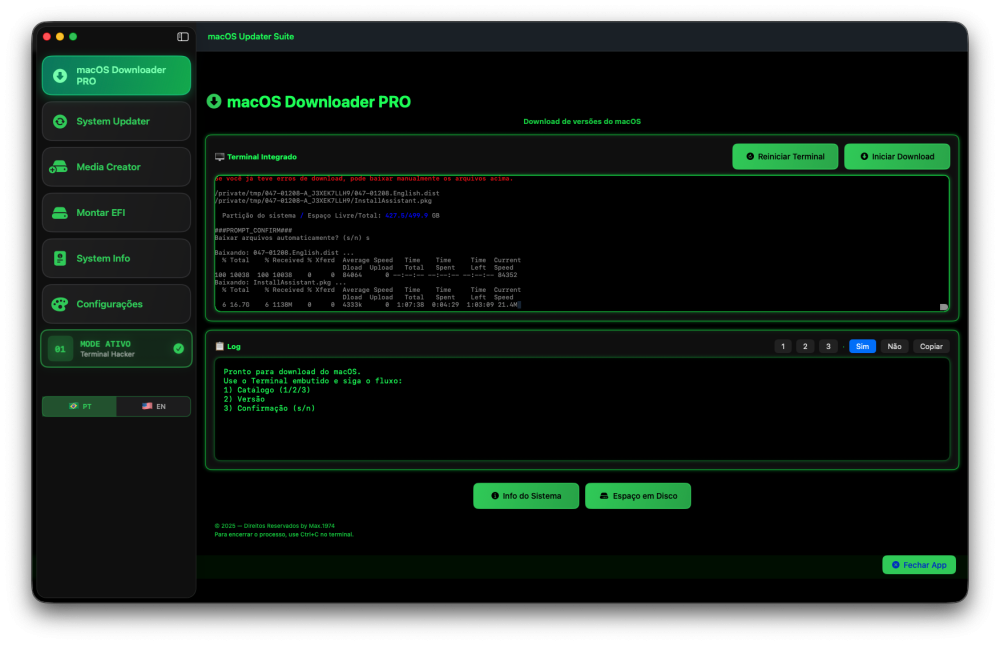Copy the log with Copiar
The height and width of the screenshot is (645, 1000).
(x=931, y=346)
